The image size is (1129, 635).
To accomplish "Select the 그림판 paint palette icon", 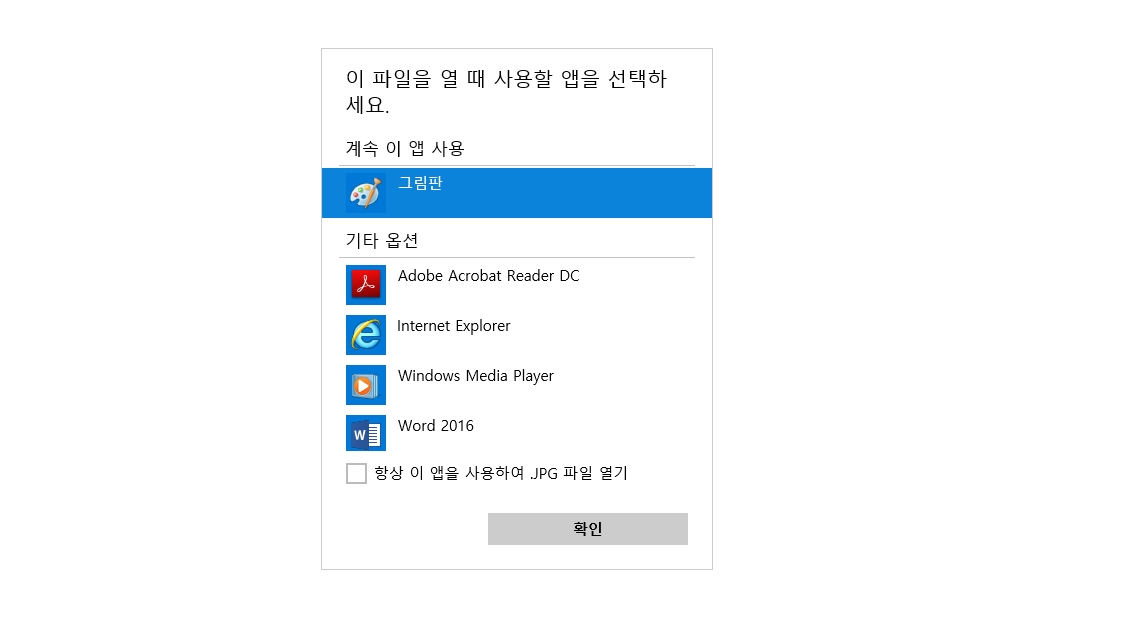I will click(366, 193).
